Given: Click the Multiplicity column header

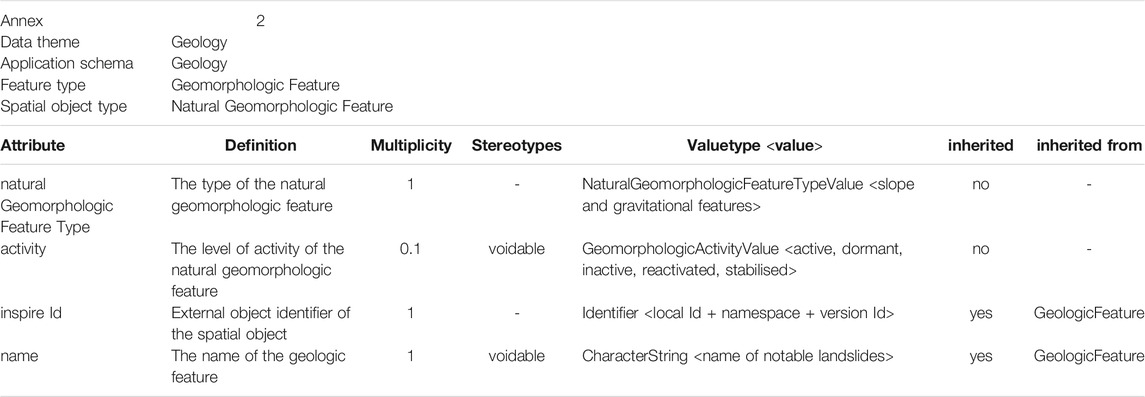Looking at the screenshot, I should tap(410, 146).
